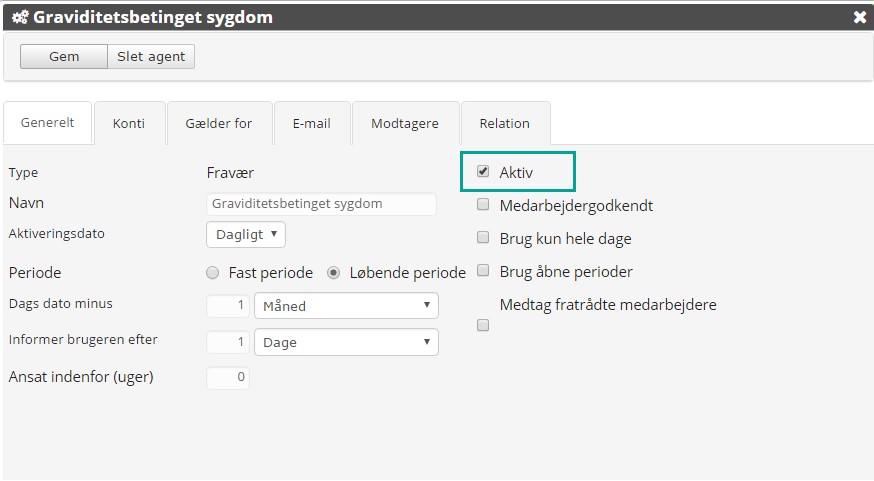Check Medtag fratrådte medarbejdere option

tap(483, 325)
